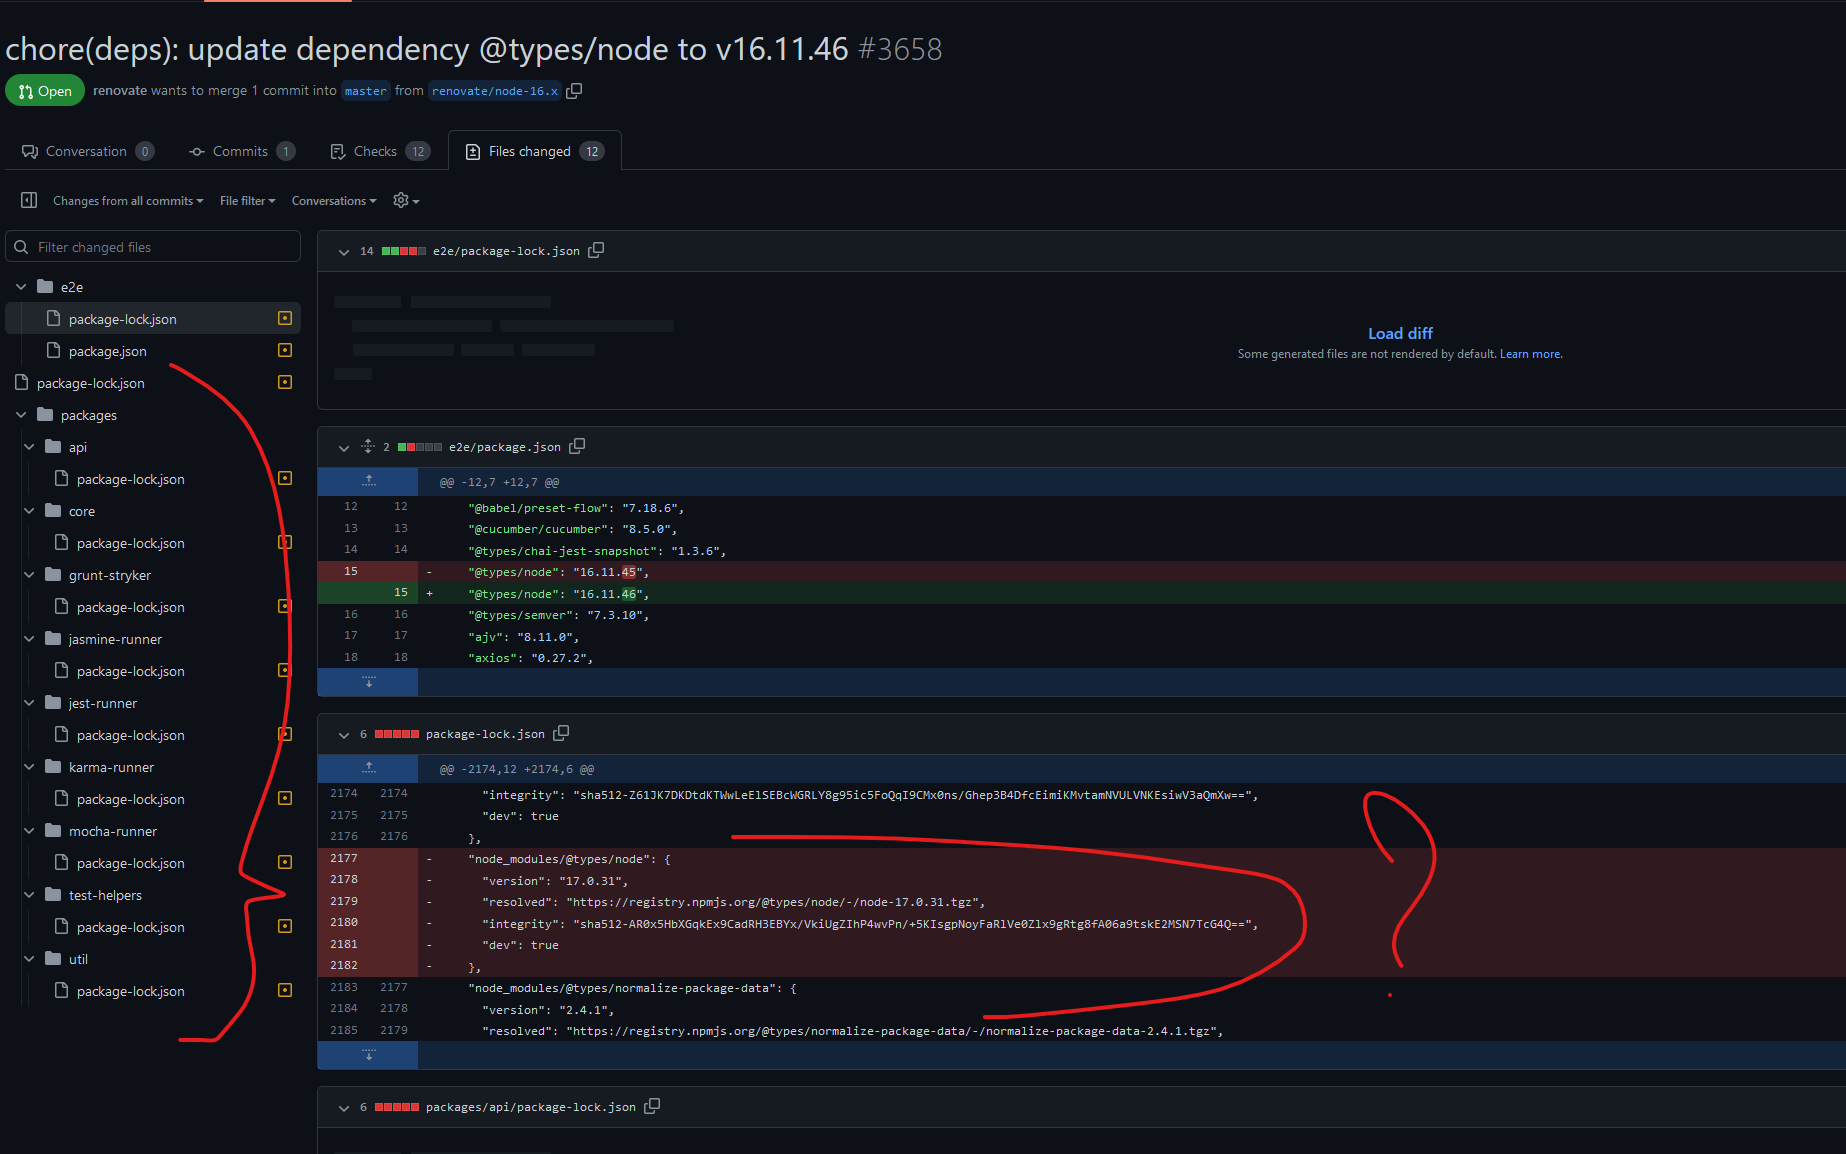Toggle the file tree sidebar layout icon

(28, 199)
